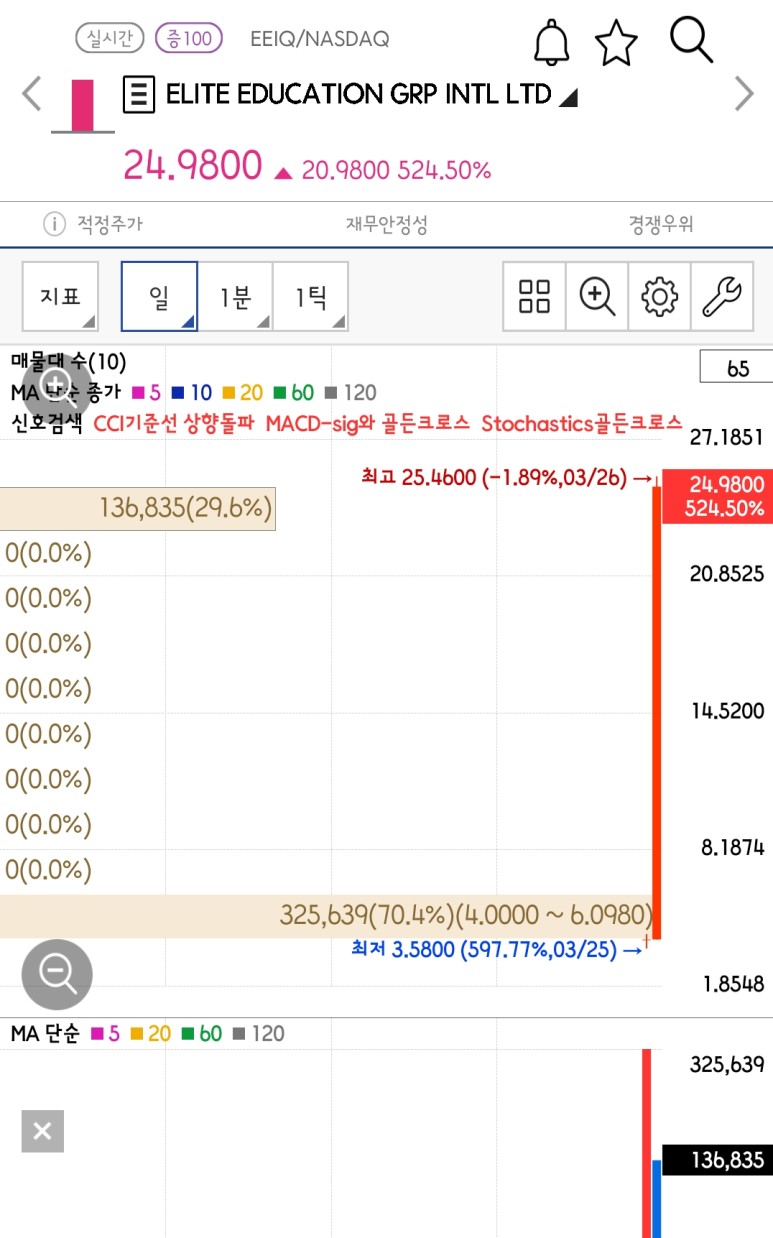Click the MA 60 green swatch in price legend
Viewport: 773px width, 1238px height.
(281, 393)
